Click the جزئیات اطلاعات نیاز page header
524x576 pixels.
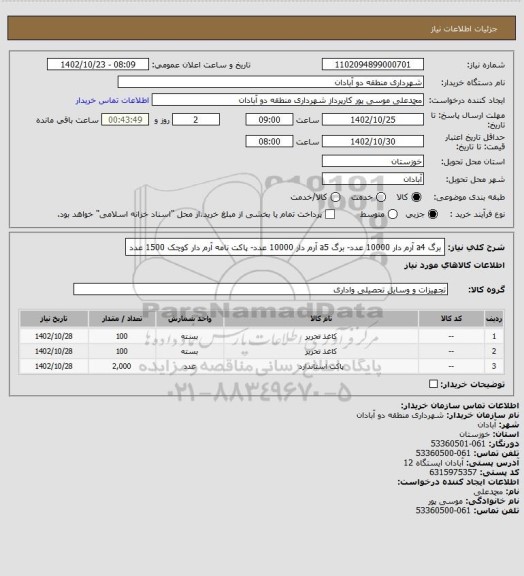click(464, 29)
